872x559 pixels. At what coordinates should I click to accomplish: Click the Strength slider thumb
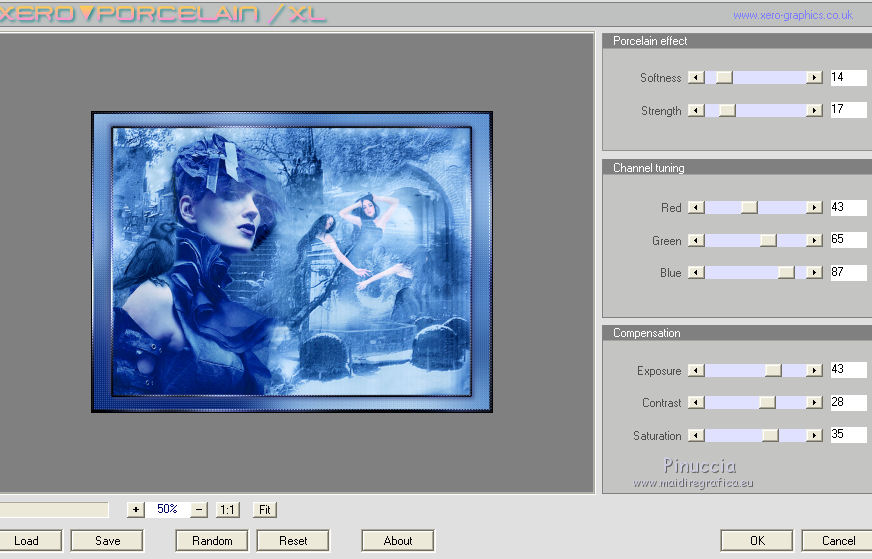727,110
